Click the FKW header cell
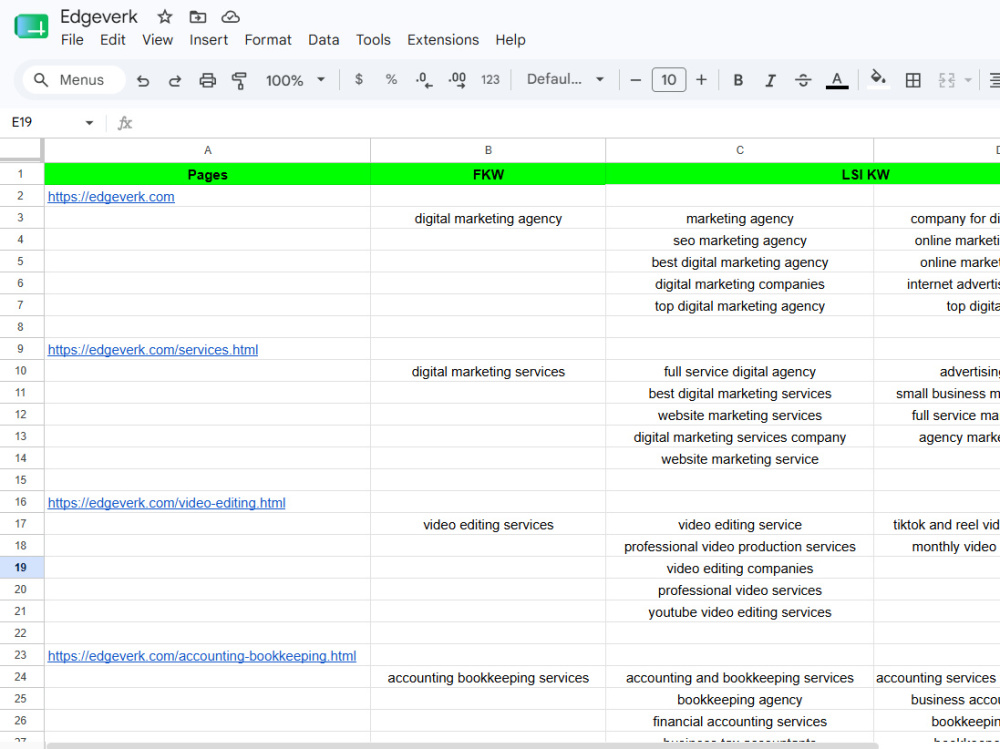This screenshot has height=749, width=1000. [x=488, y=174]
